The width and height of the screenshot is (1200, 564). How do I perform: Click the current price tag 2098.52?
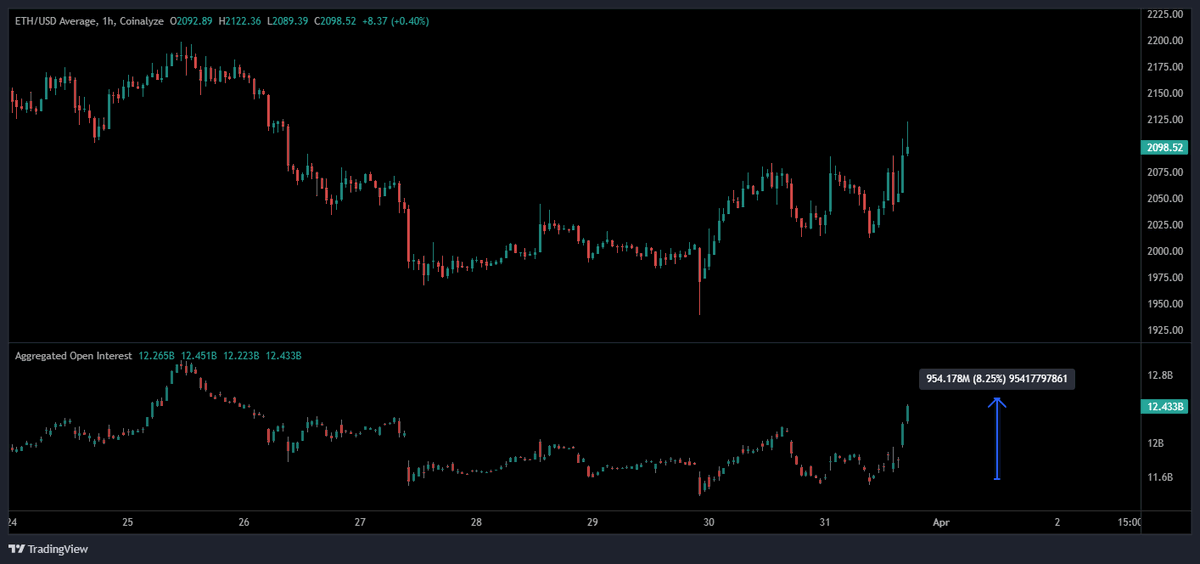(1164, 147)
